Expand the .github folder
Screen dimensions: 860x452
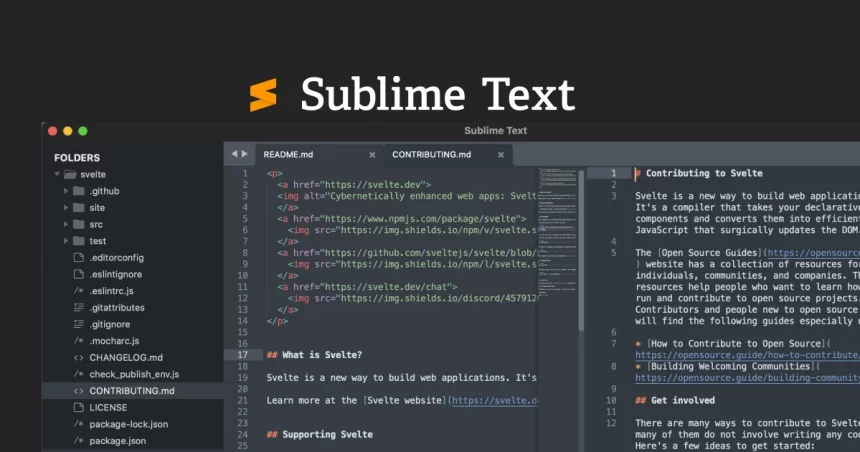(66, 191)
